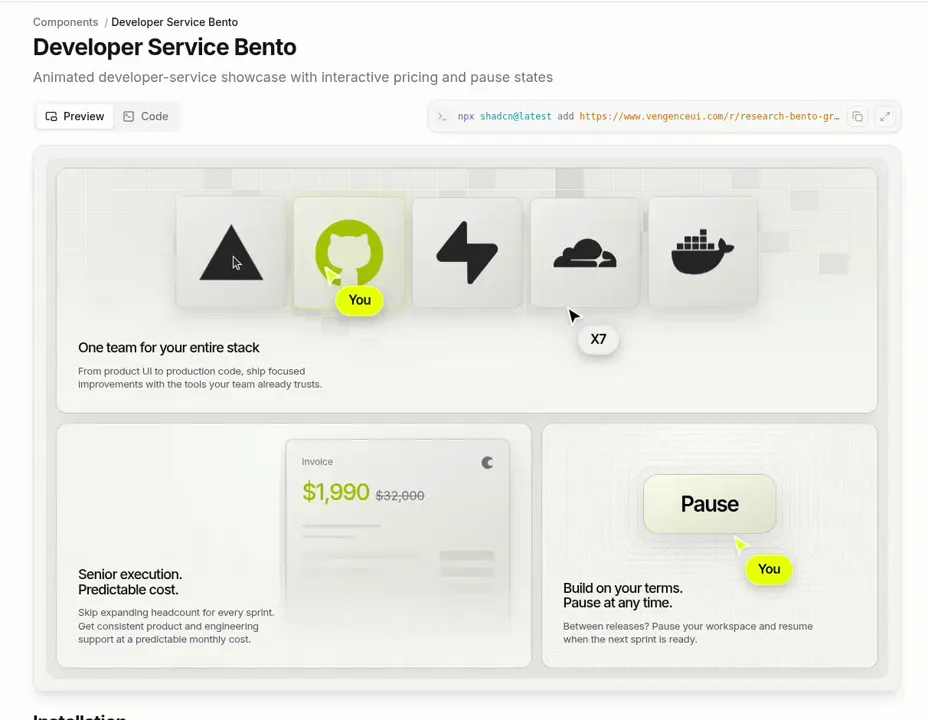
Task: Click the X7 cursor label
Action: point(598,340)
